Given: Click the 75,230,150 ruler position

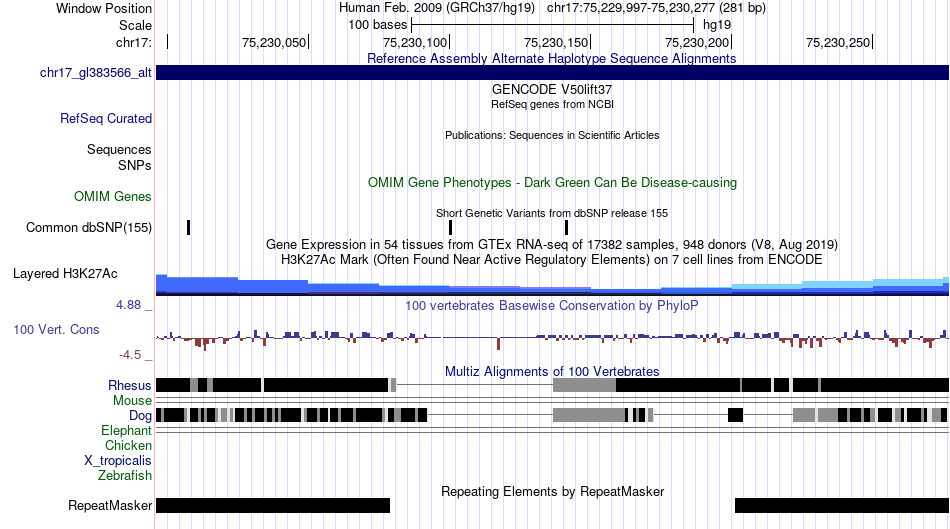Looking at the screenshot, I should 556,42.
